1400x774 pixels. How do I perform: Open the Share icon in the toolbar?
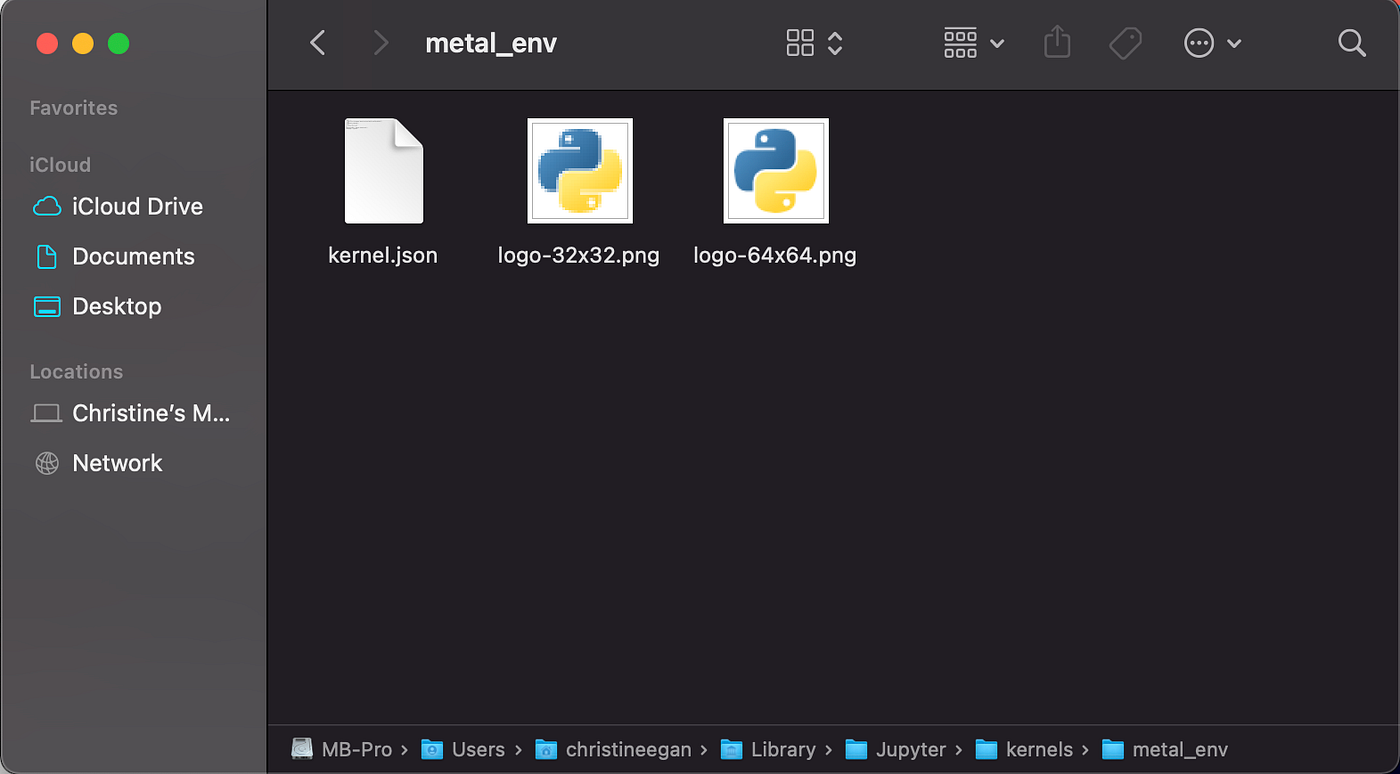point(1057,43)
